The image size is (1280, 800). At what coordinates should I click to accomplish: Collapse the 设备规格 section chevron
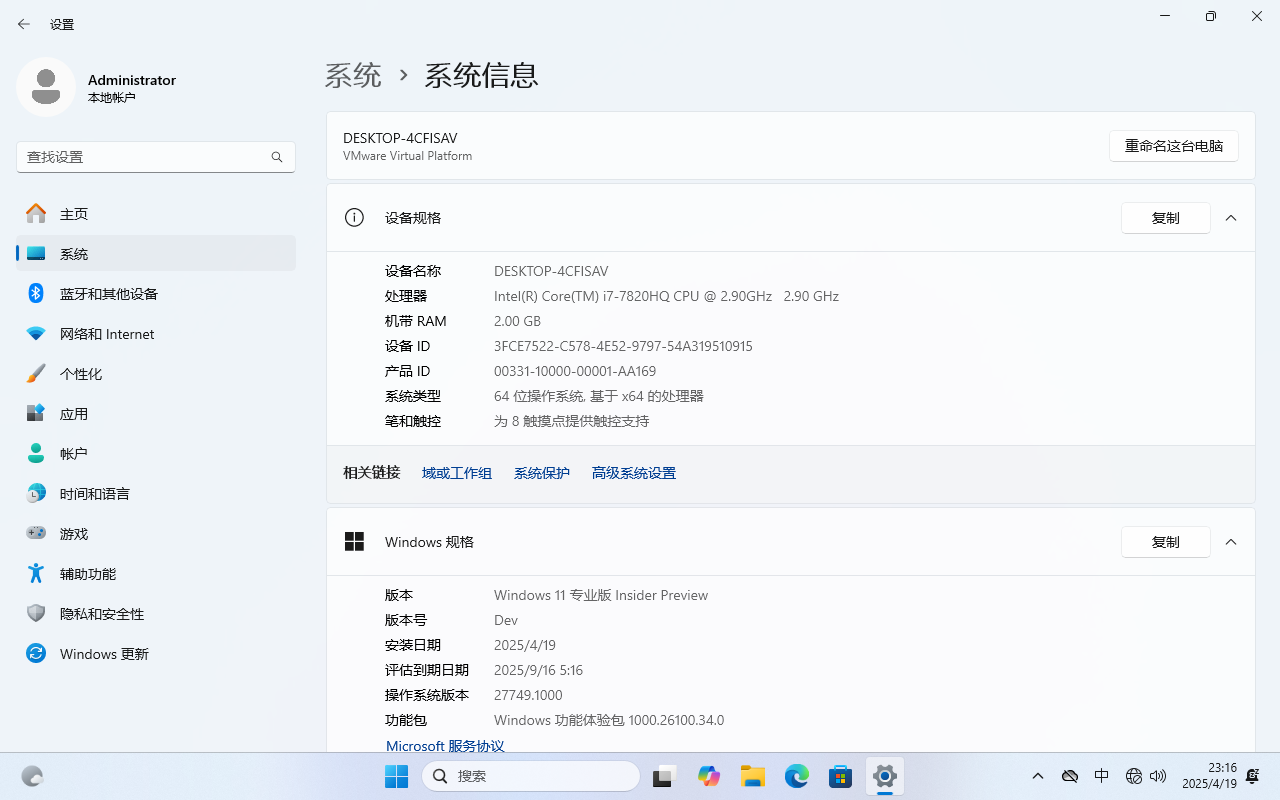(1231, 218)
